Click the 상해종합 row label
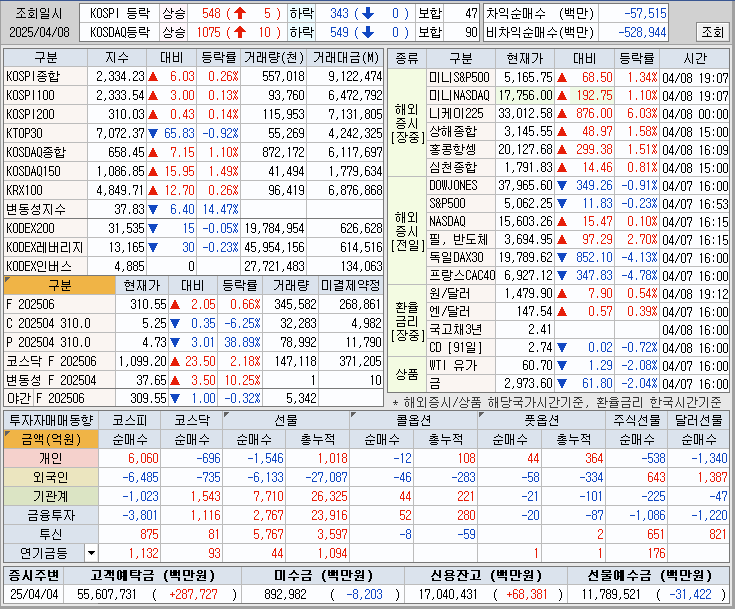Screen dimensions: 735x609 [x=461, y=132]
